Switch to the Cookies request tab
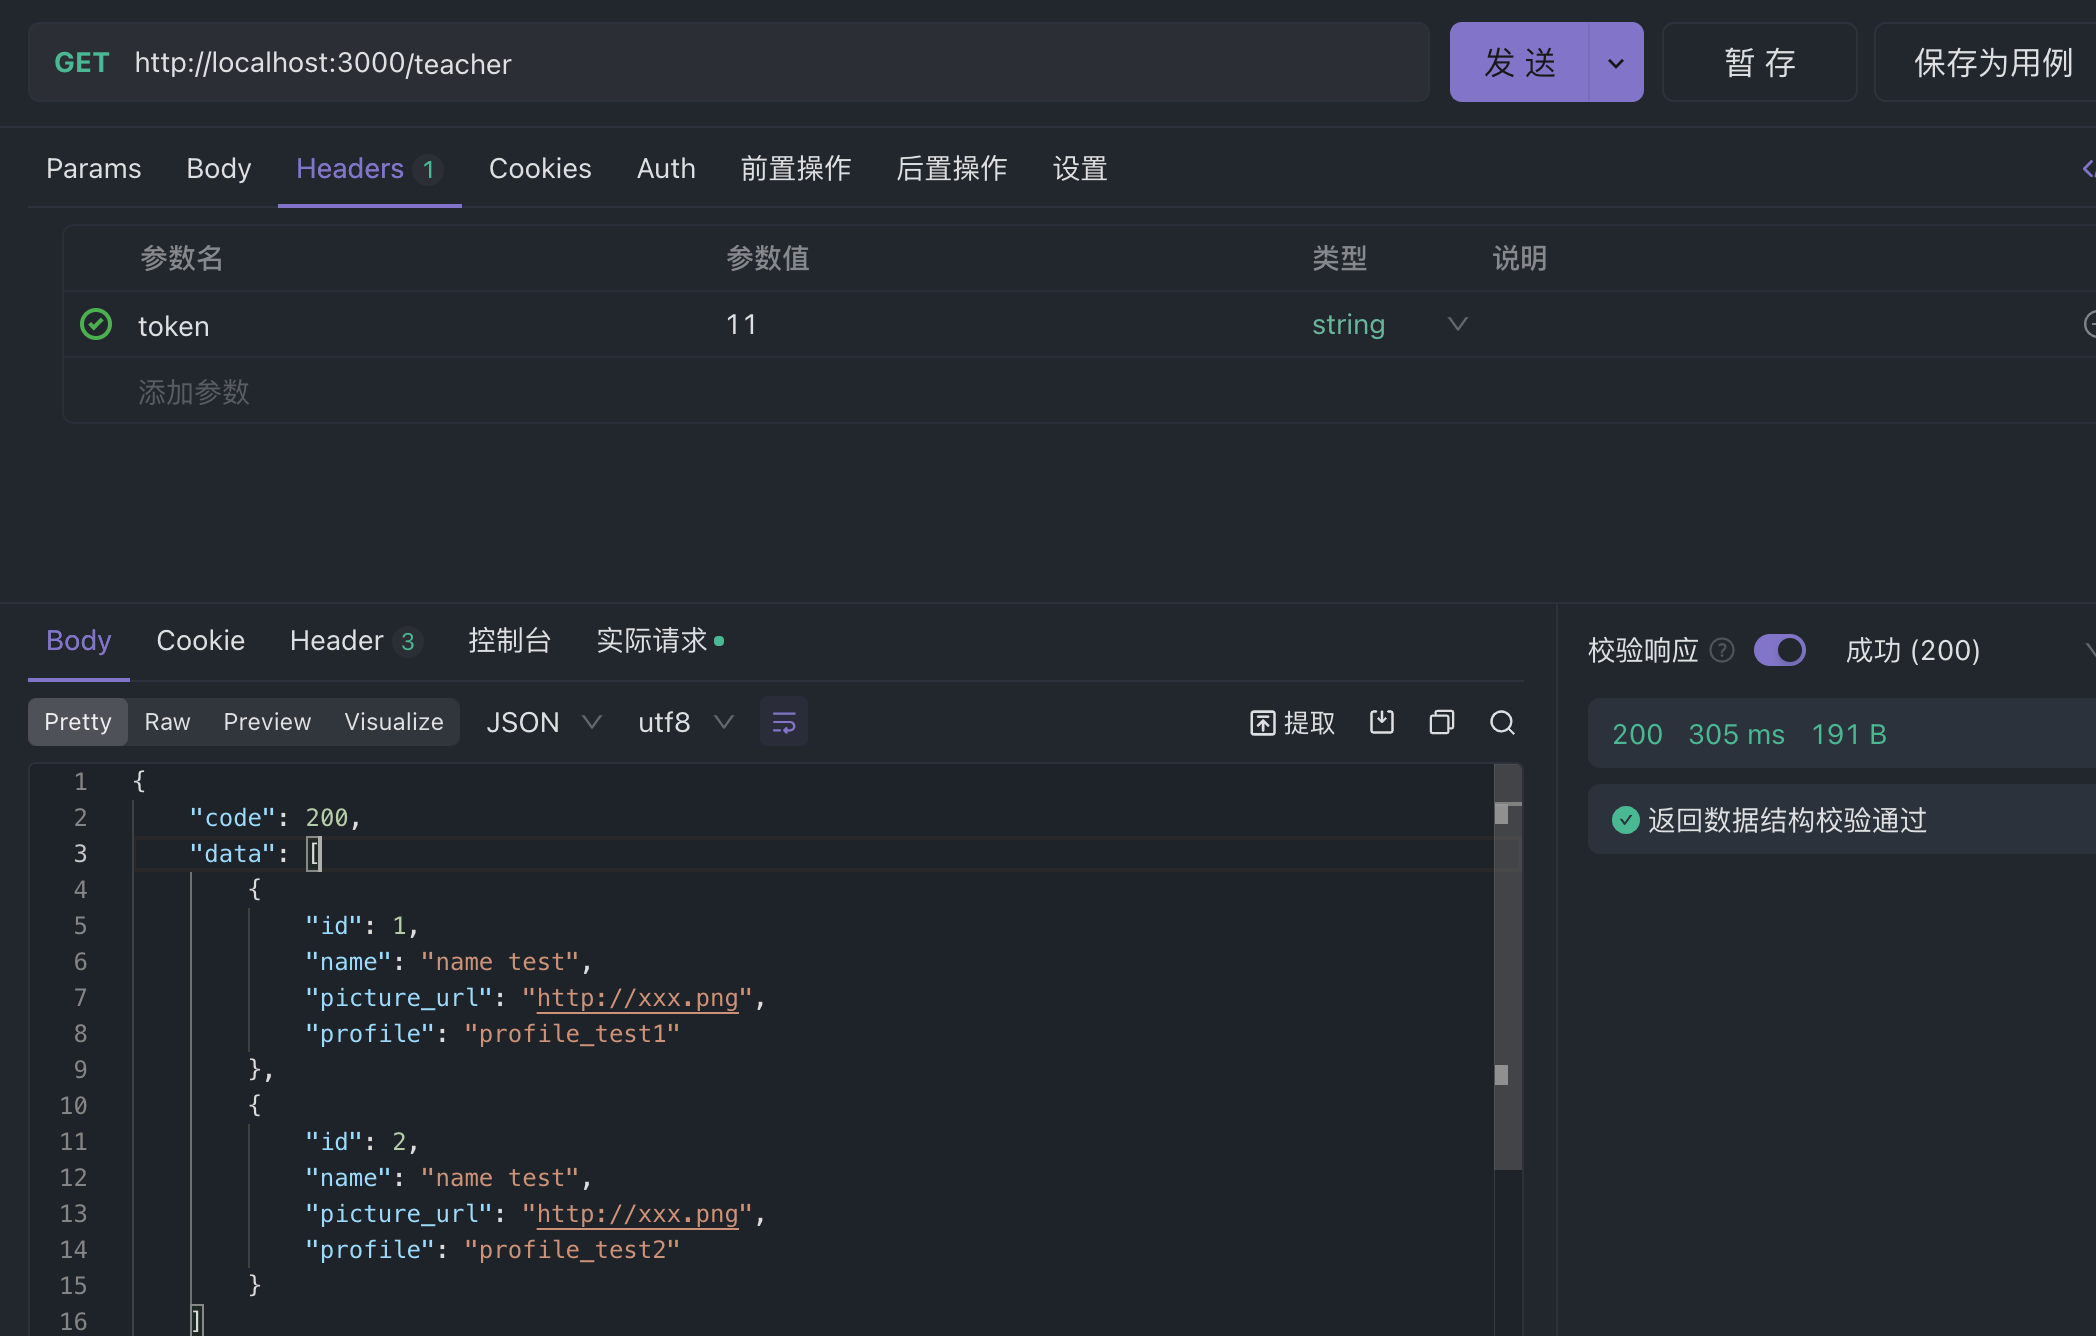This screenshot has height=1336, width=2096. (539, 169)
